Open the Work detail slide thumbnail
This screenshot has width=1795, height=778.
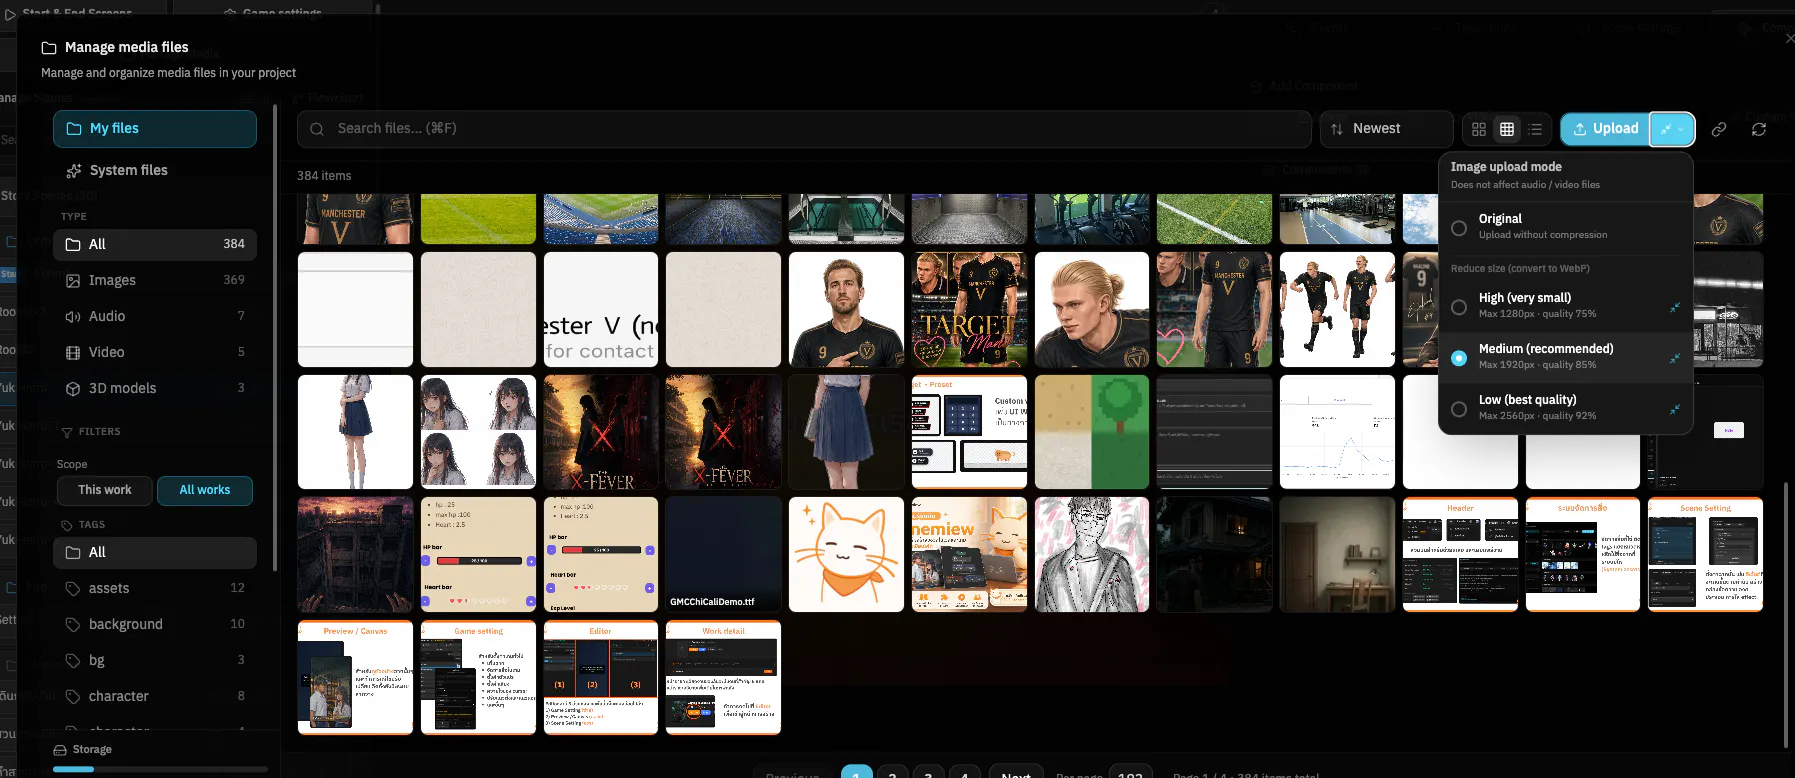[723, 677]
